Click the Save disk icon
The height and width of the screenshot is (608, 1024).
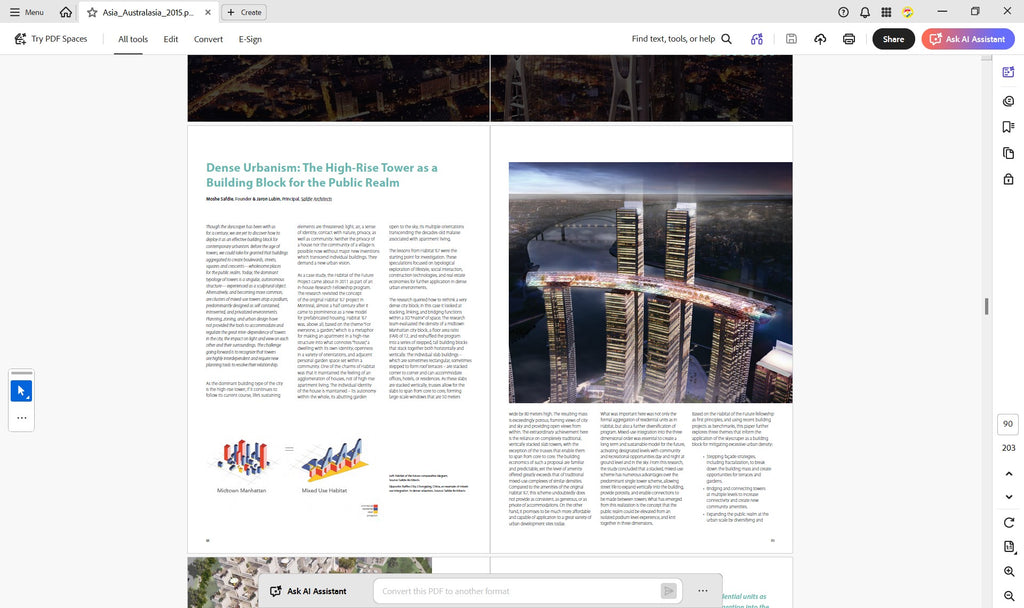pyautogui.click(x=791, y=39)
